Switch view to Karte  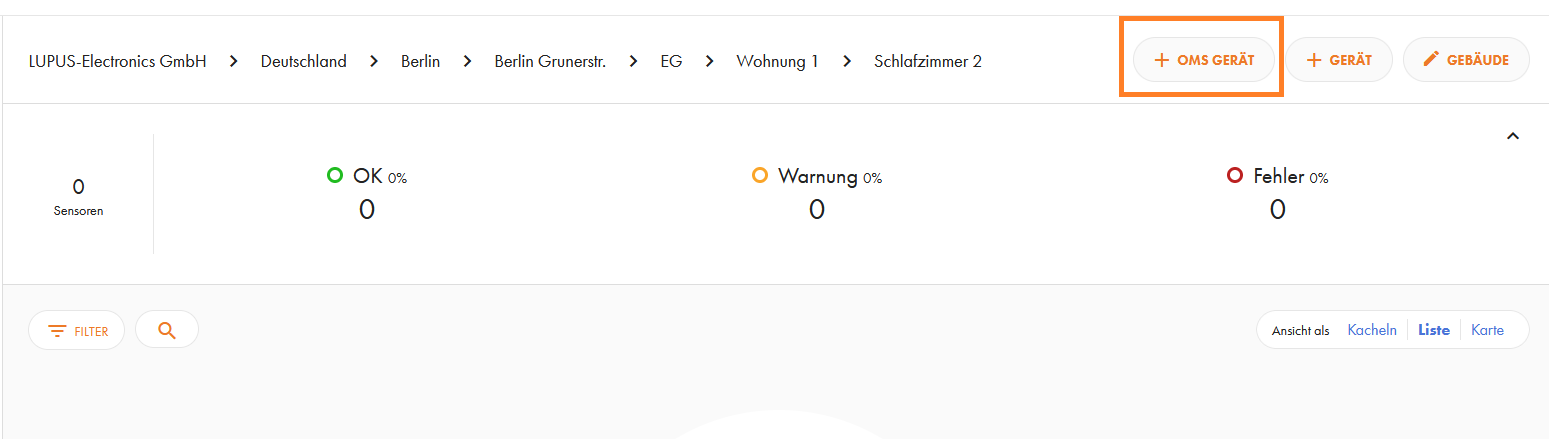point(1487,330)
